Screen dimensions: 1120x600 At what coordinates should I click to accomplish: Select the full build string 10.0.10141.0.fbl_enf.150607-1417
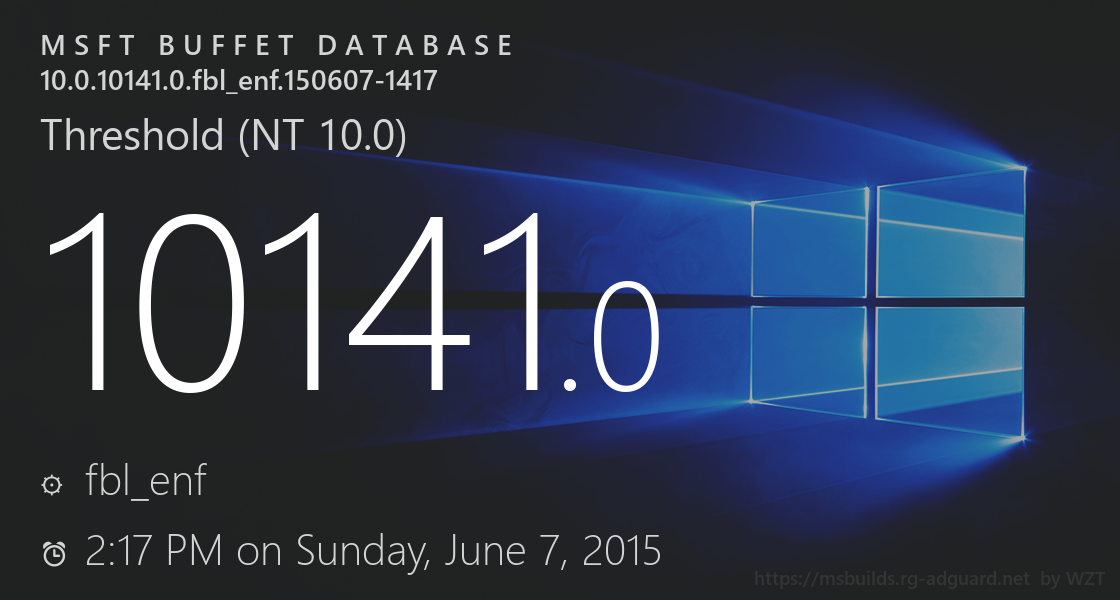238,81
